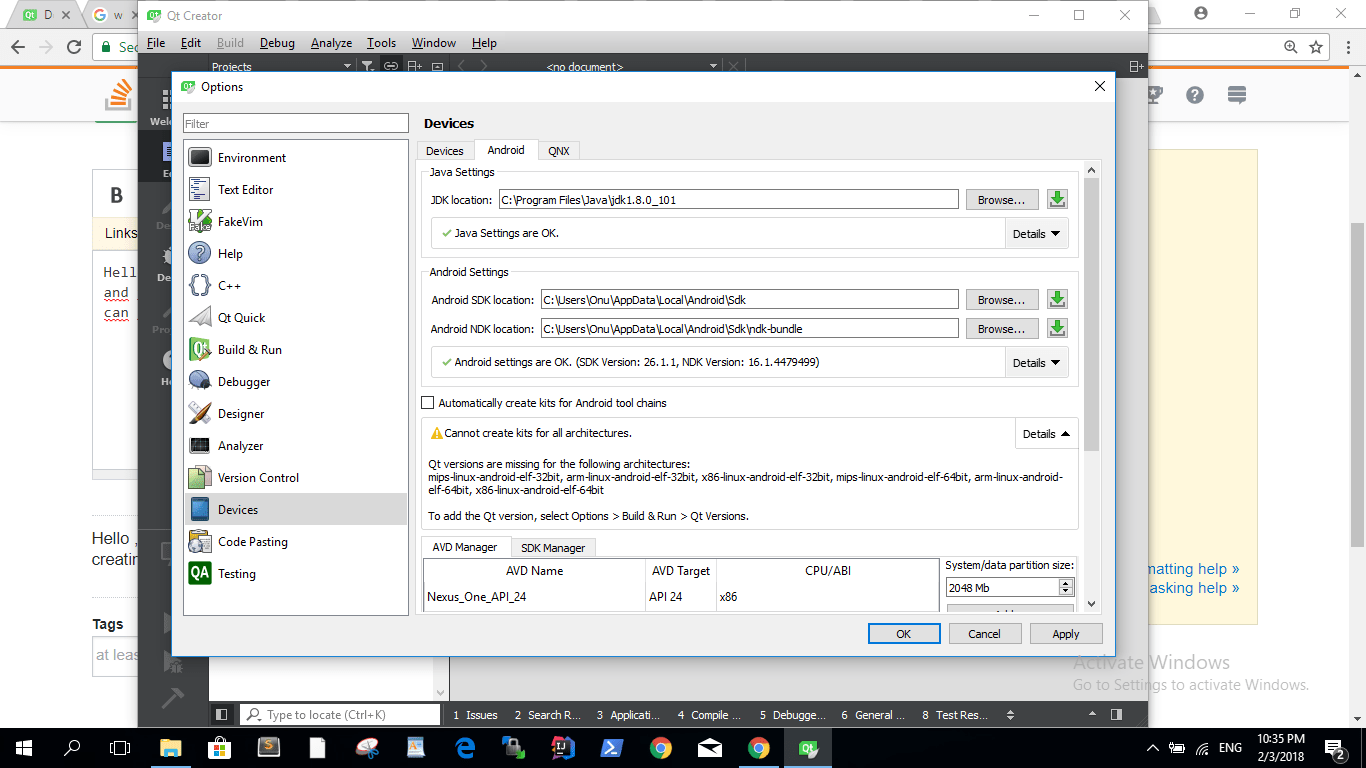Click the JDK download green arrow icon

click(x=1057, y=200)
